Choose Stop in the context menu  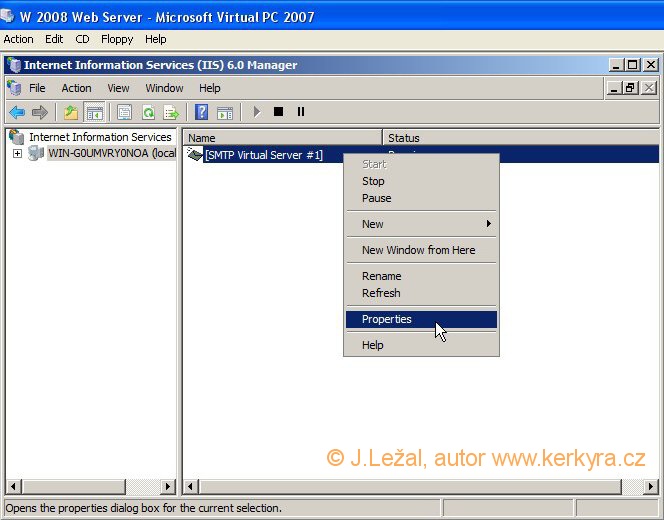[x=373, y=181]
